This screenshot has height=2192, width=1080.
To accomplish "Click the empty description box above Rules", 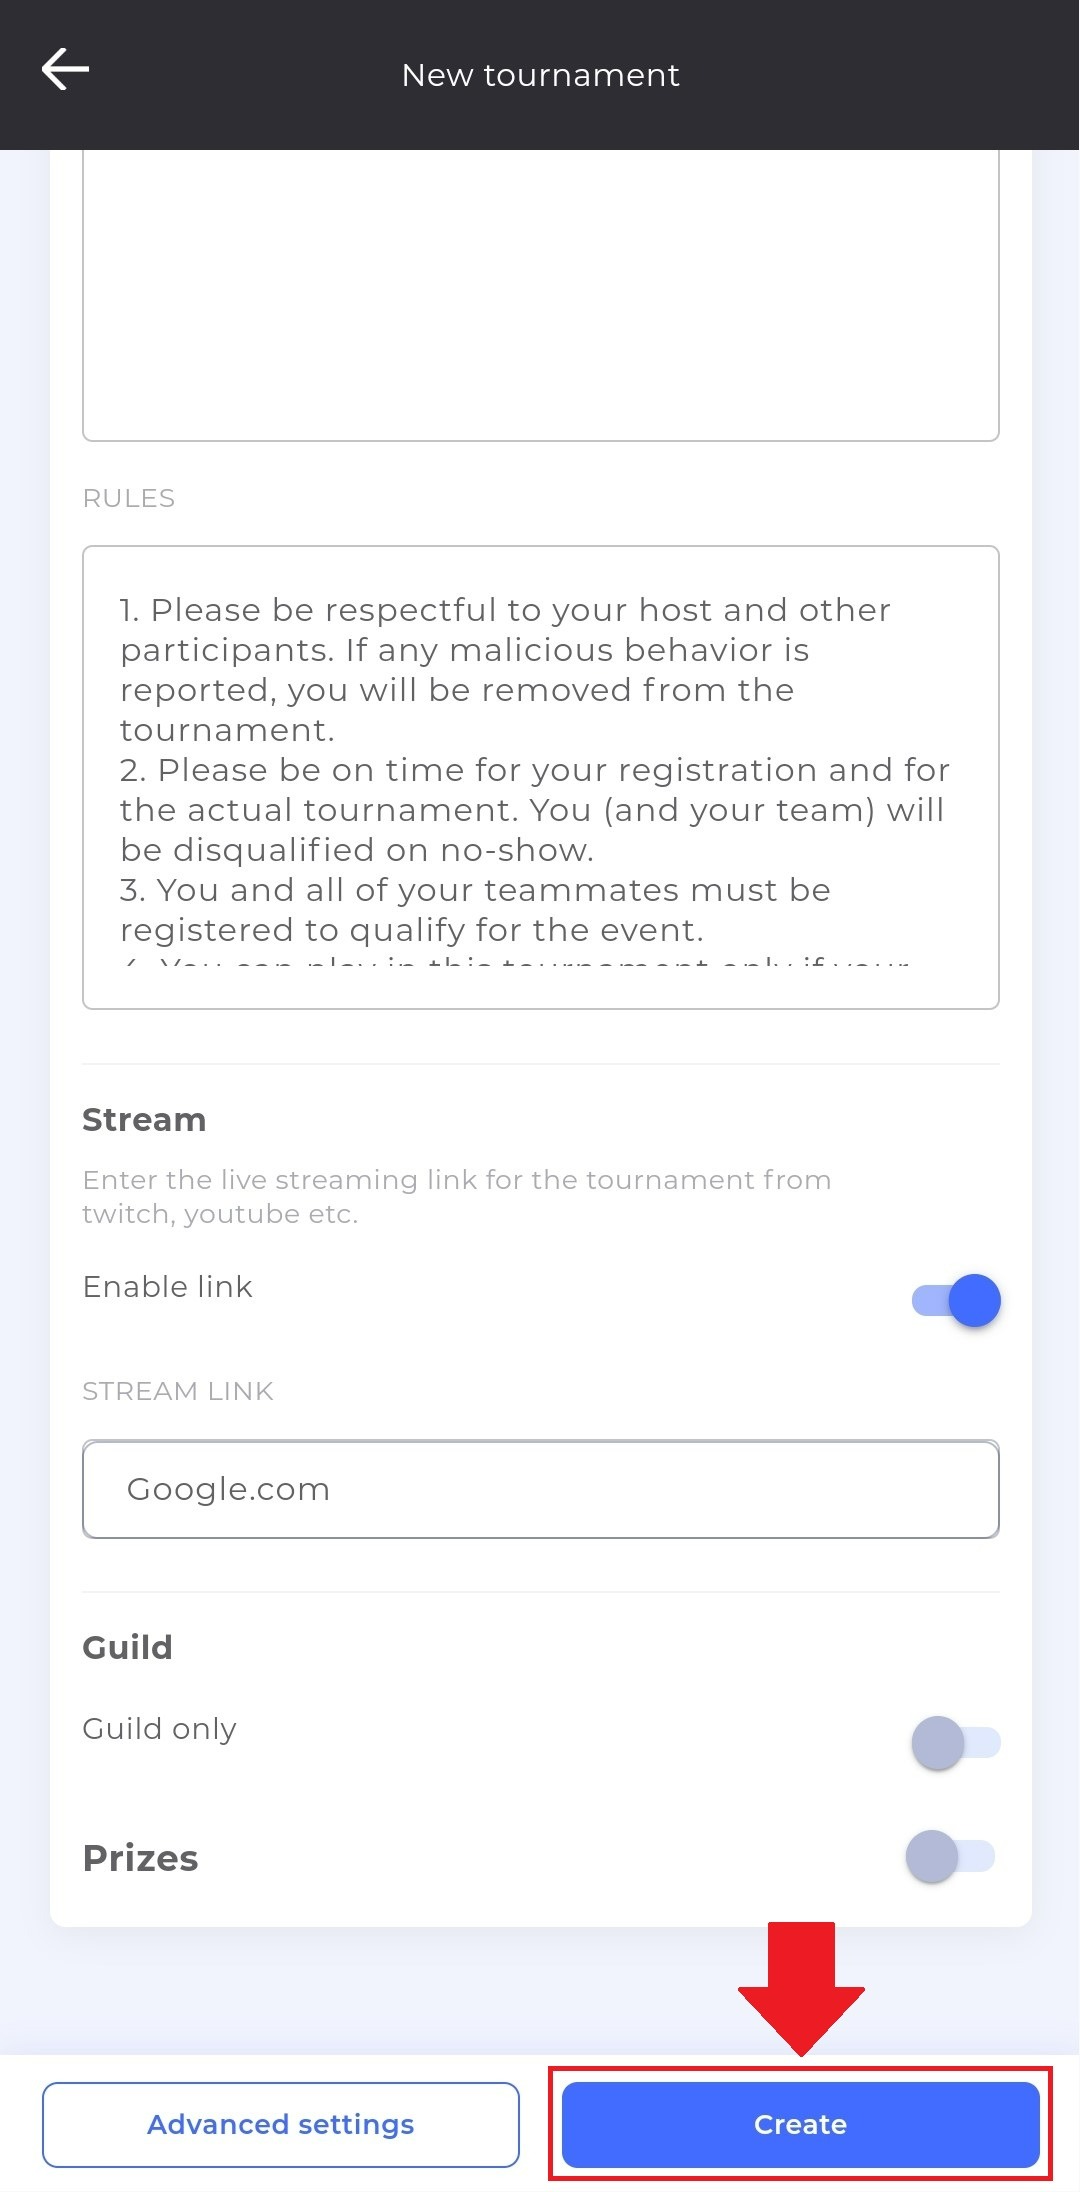I will [541, 296].
